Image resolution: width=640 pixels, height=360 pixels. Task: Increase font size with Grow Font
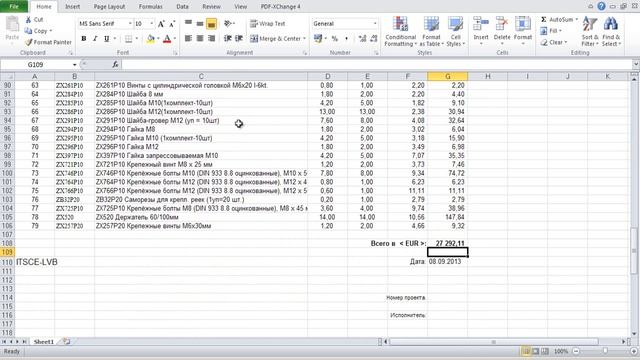pyautogui.click(x=161, y=24)
